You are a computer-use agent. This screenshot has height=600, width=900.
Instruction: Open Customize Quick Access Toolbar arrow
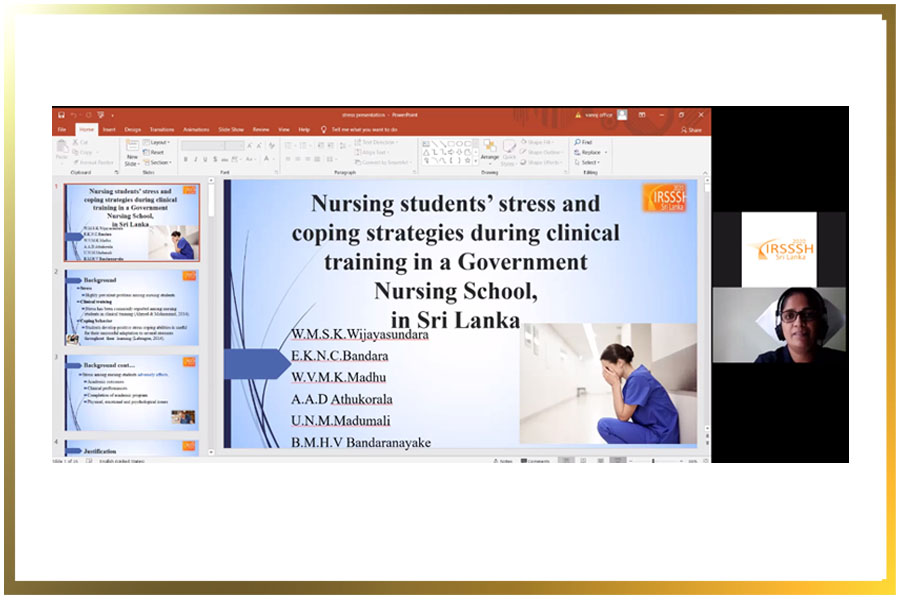(x=112, y=115)
